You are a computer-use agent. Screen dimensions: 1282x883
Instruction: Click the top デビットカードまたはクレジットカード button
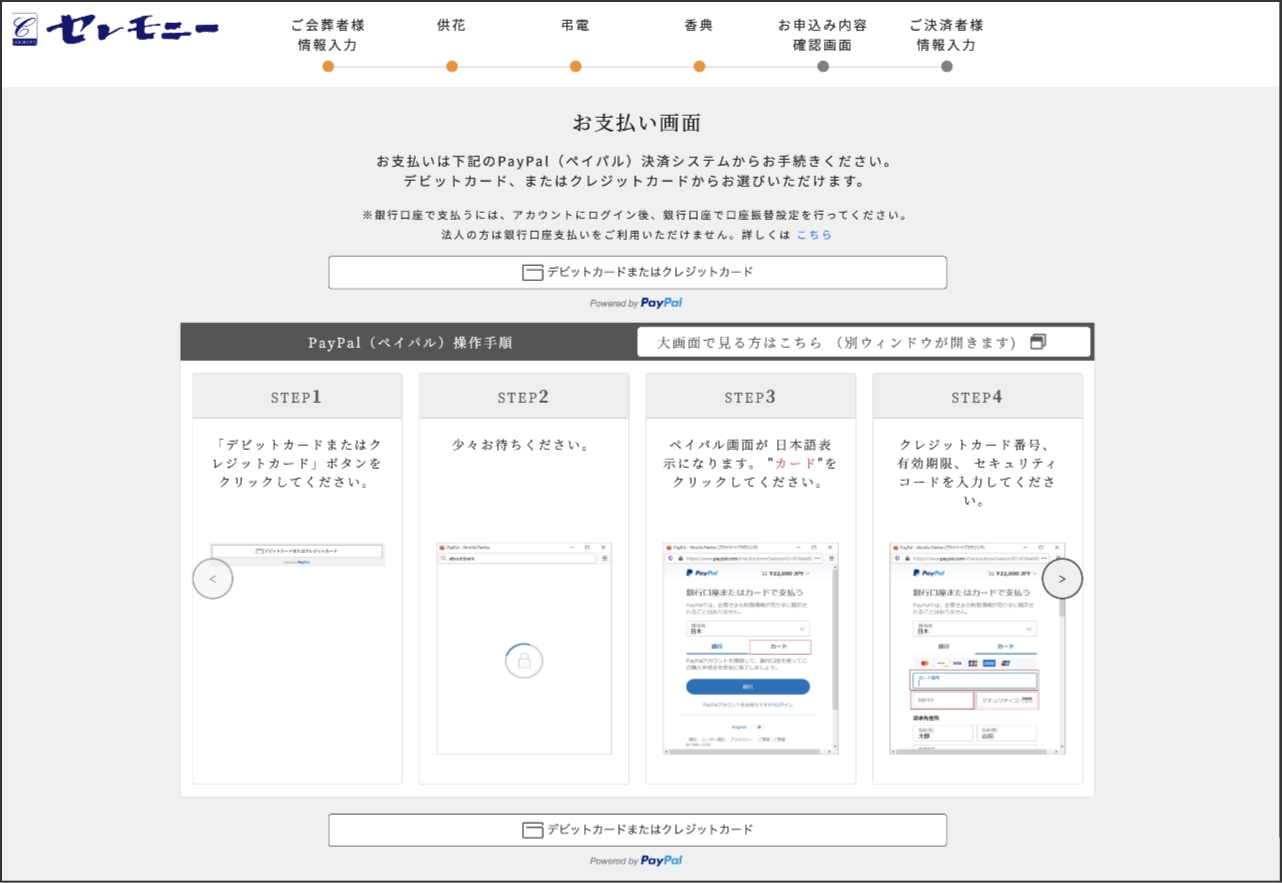click(637, 272)
